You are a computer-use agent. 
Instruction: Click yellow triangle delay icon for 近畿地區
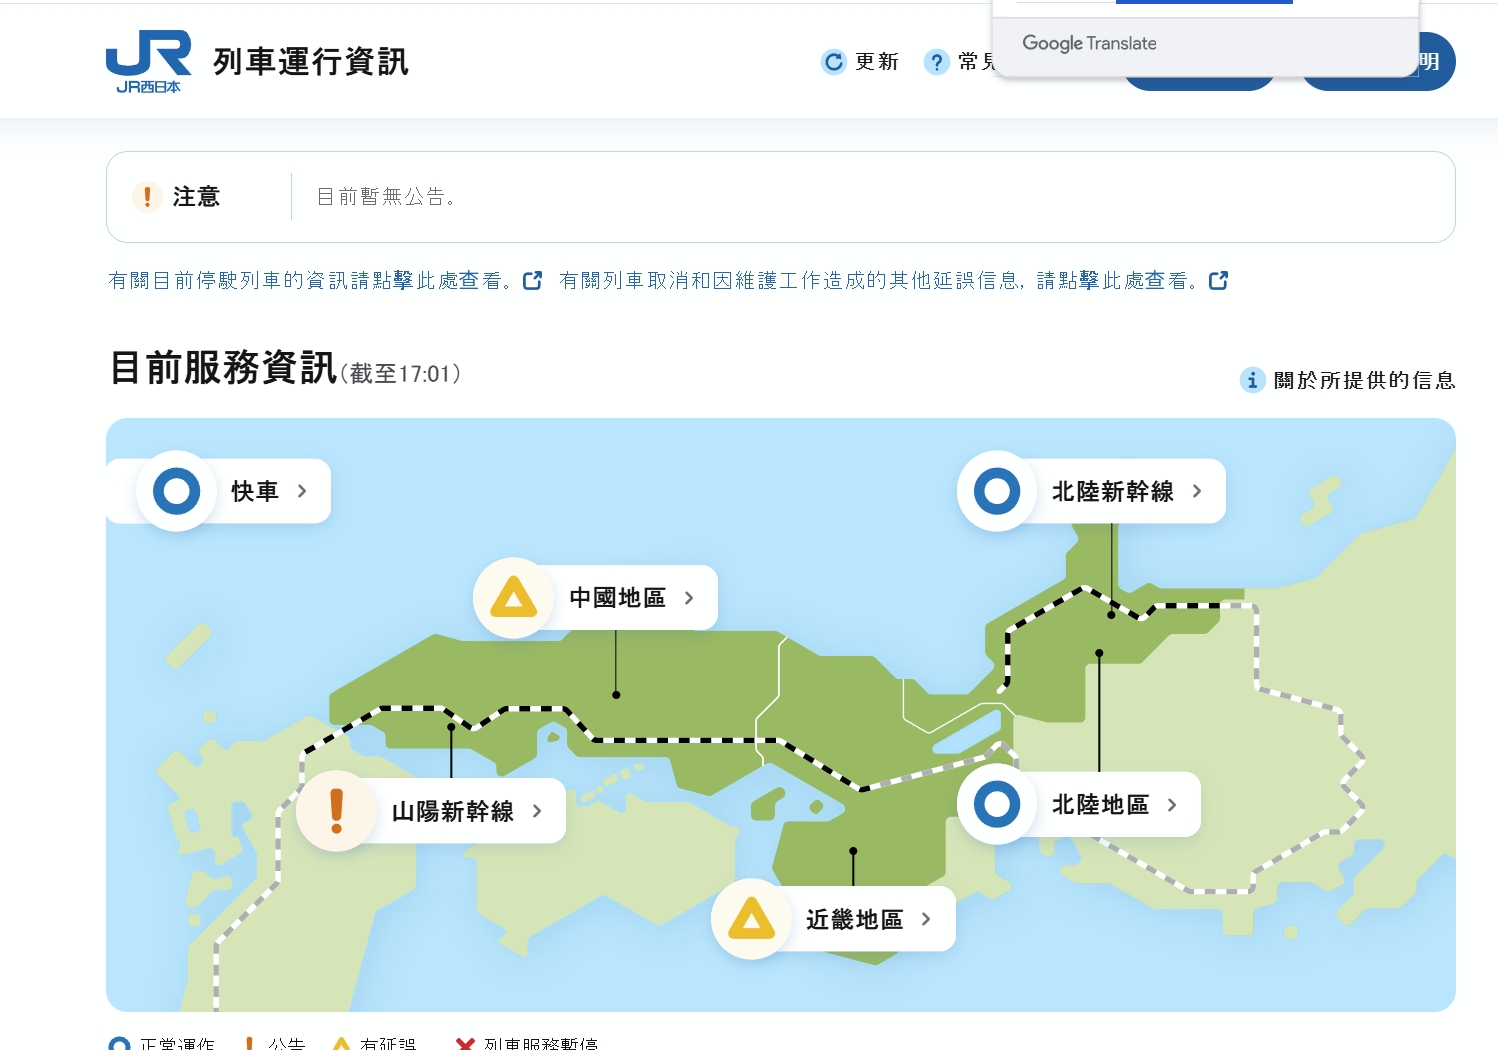pyautogui.click(x=752, y=919)
